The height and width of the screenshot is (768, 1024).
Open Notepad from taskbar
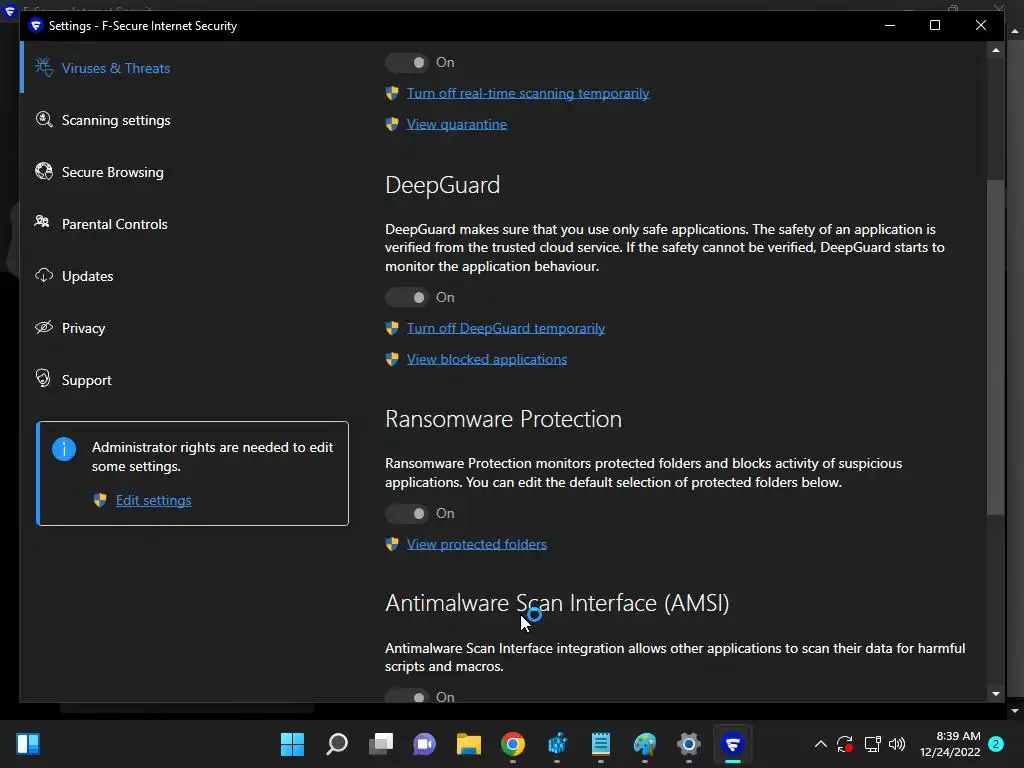click(601, 744)
